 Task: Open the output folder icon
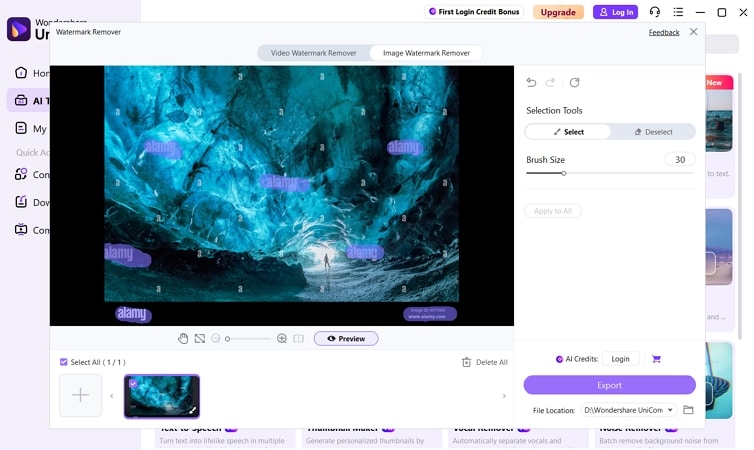tap(688, 410)
